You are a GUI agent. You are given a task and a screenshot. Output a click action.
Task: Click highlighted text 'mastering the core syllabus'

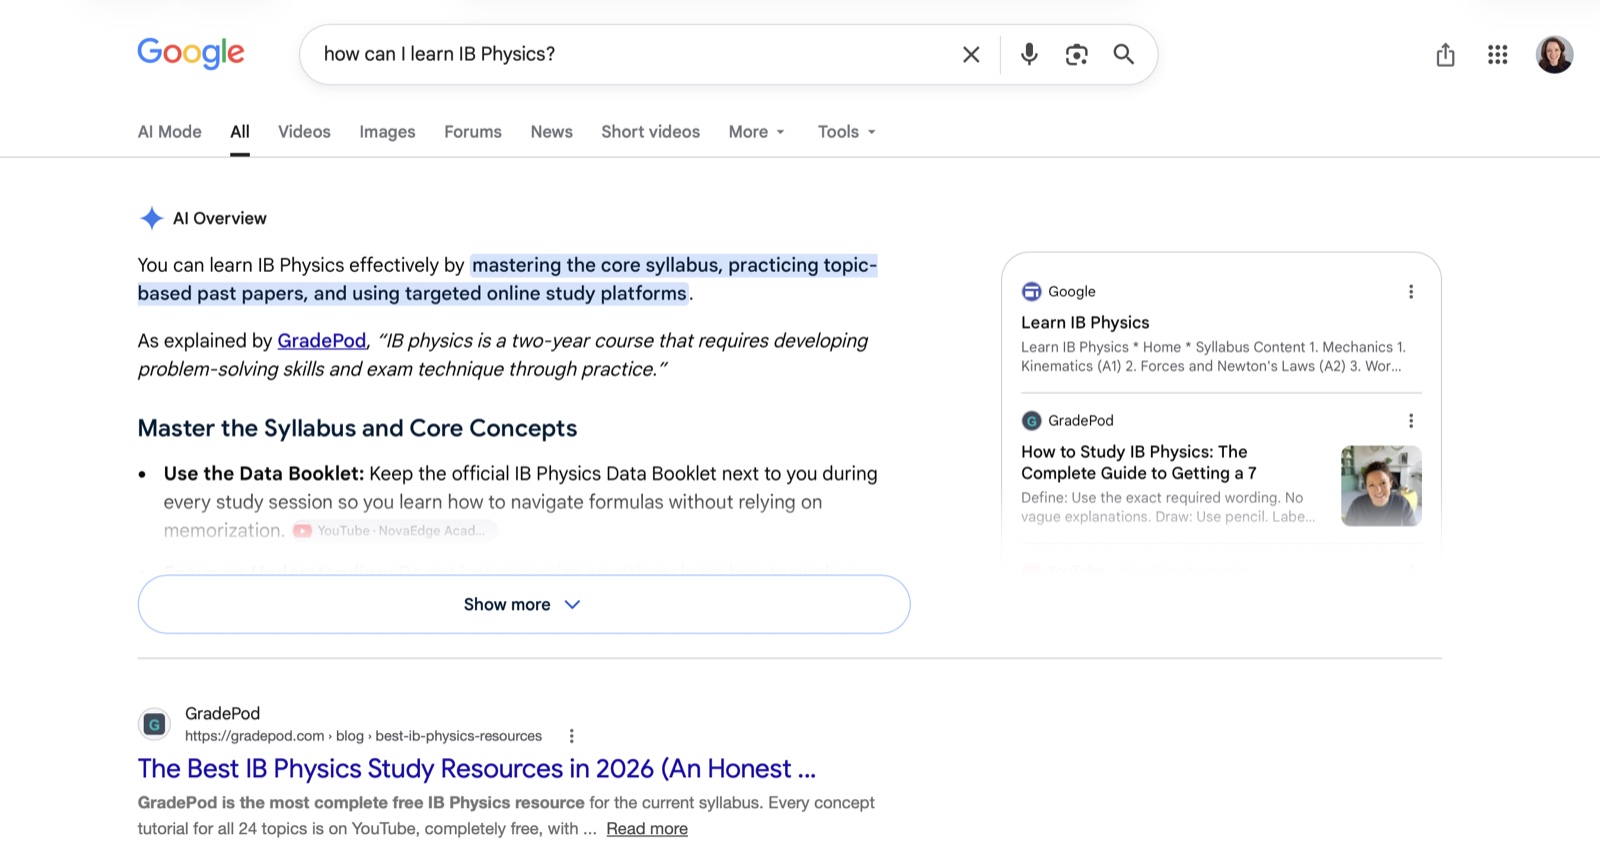click(596, 265)
